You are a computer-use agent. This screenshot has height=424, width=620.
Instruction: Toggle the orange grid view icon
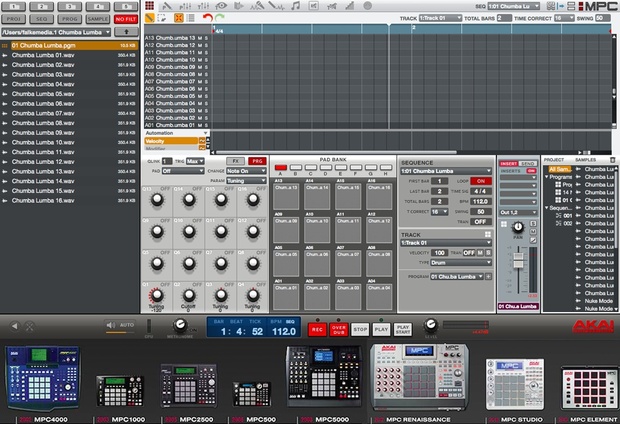point(179,18)
